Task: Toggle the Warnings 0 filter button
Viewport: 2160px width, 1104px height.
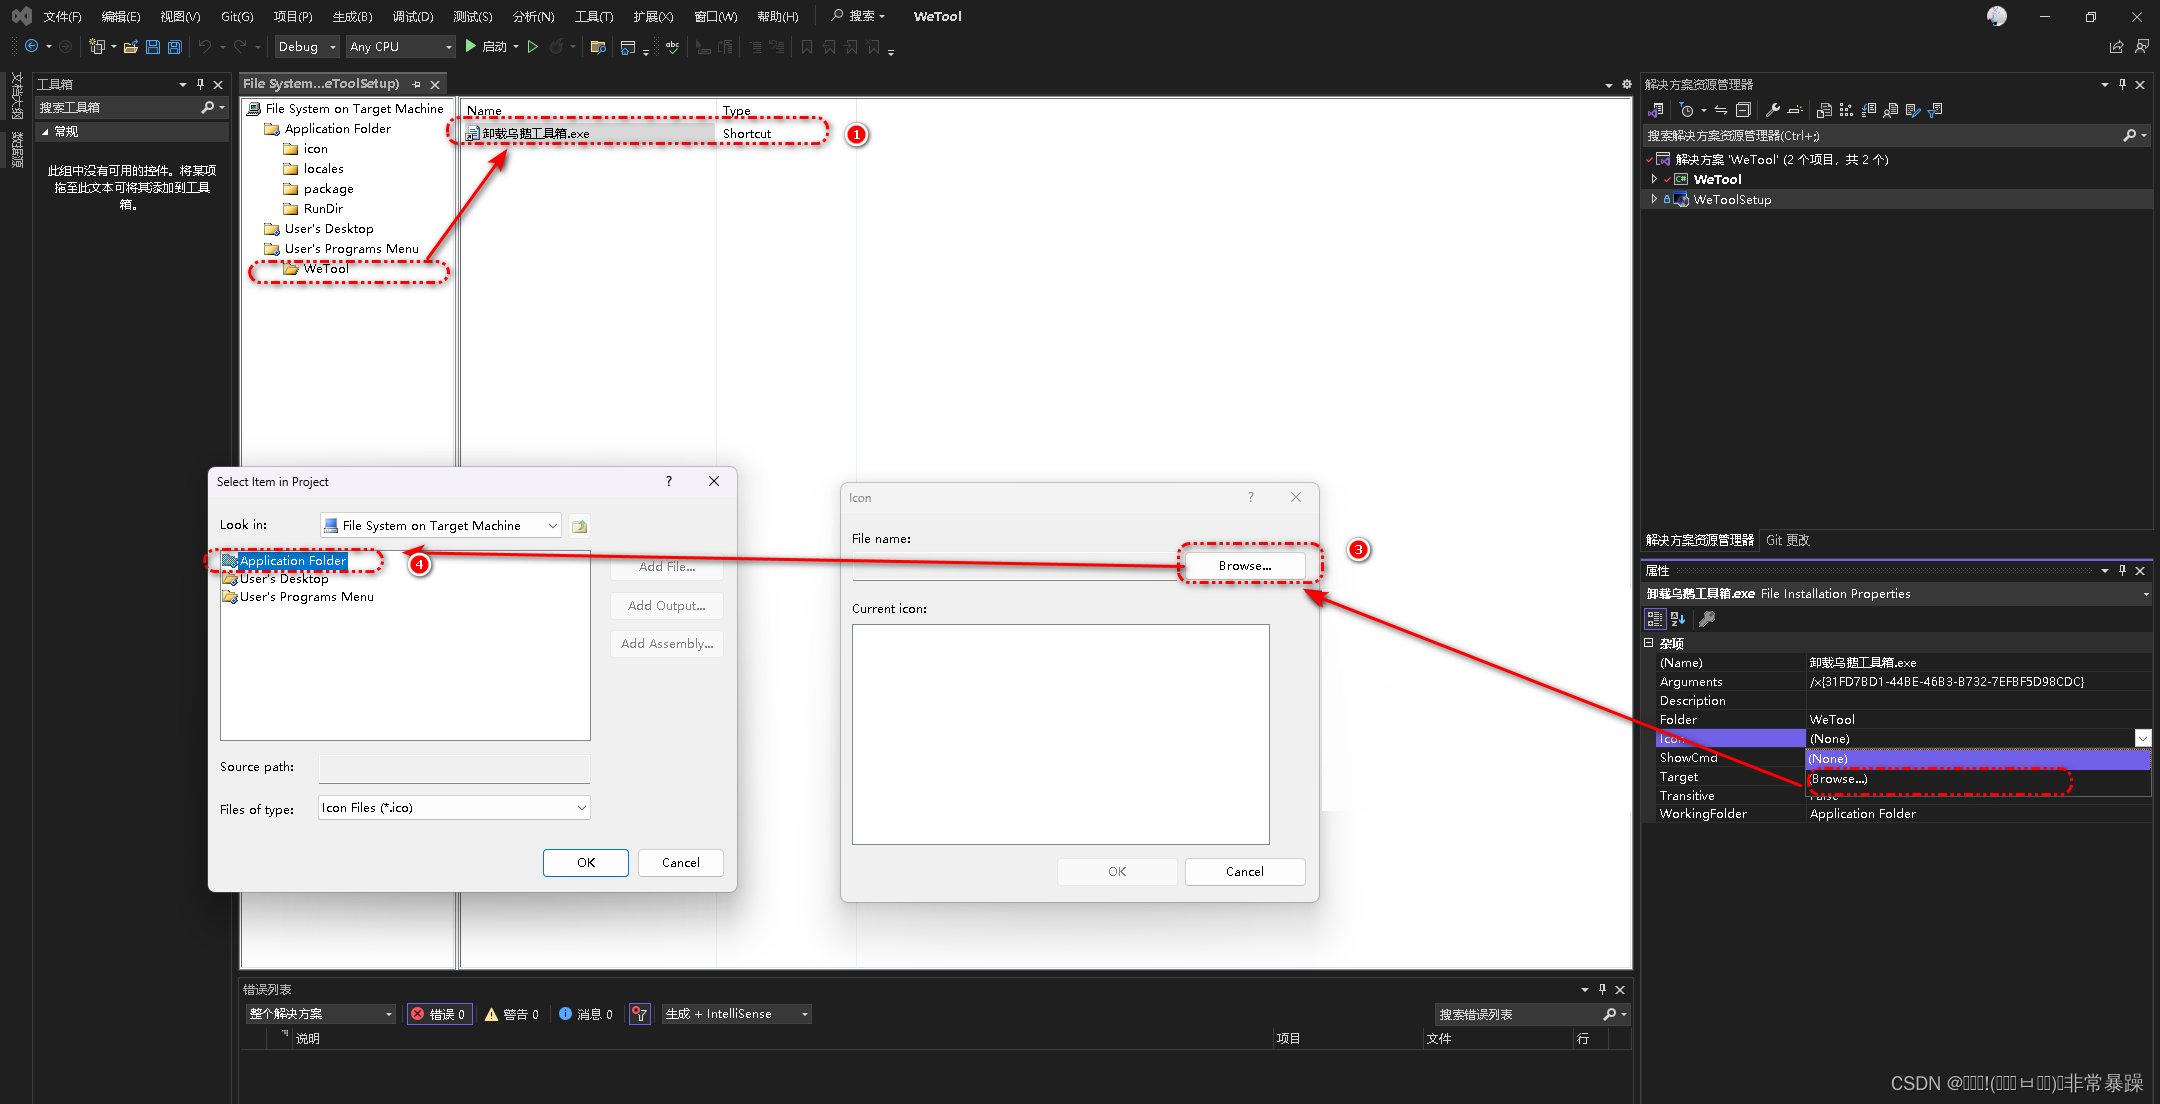Action: (x=512, y=1014)
